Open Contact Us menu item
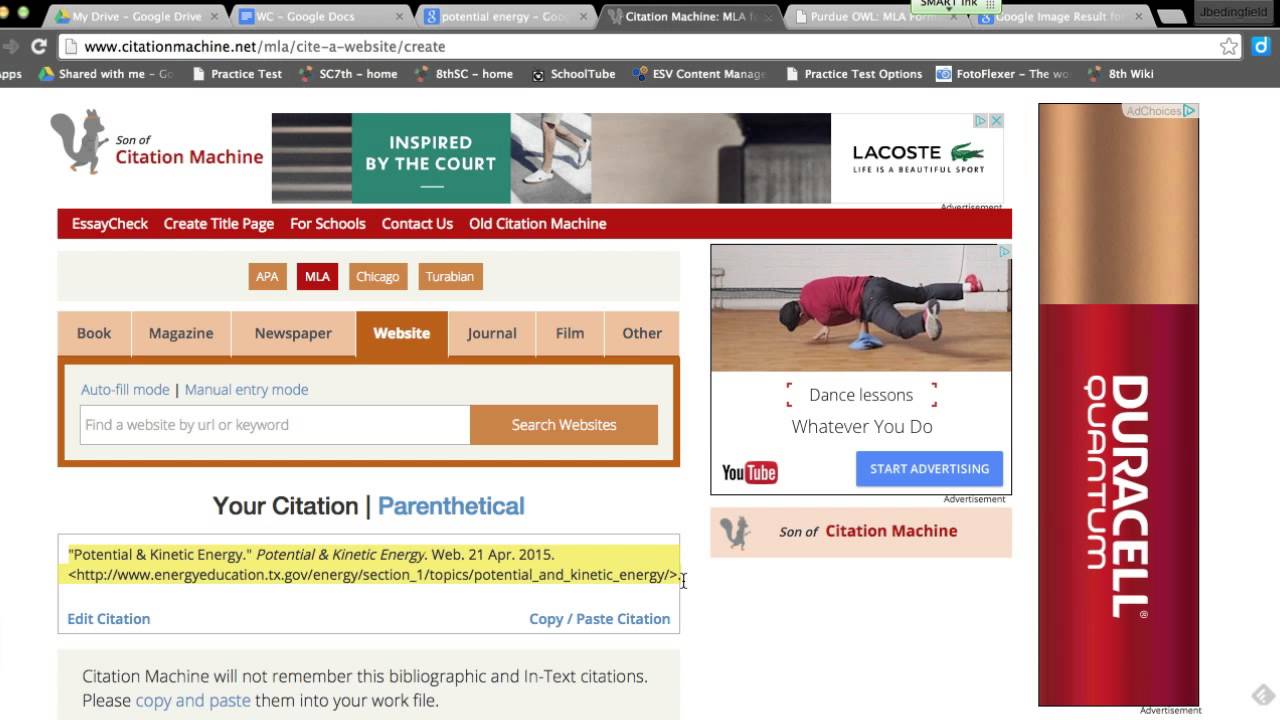This screenshot has width=1280, height=720. [x=417, y=224]
